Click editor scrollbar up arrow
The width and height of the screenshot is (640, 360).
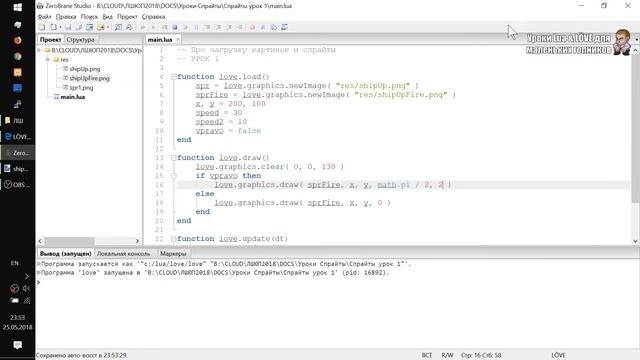(x=635, y=51)
